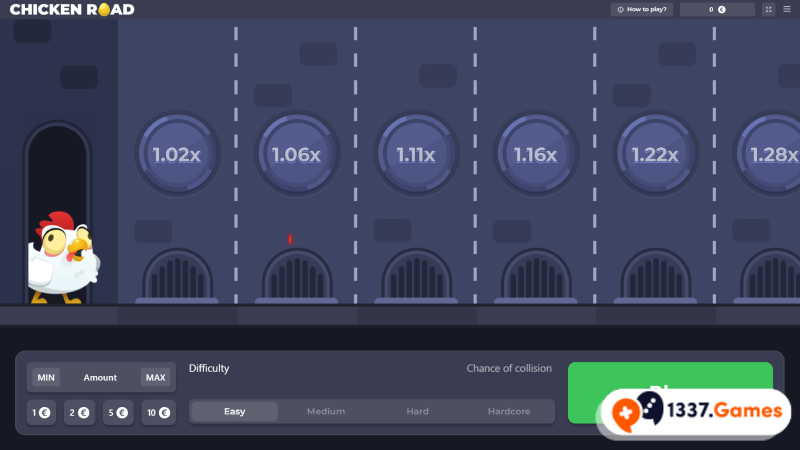800x450 pixels.
Task: Toggle fullscreen mode icon
Action: [768, 9]
